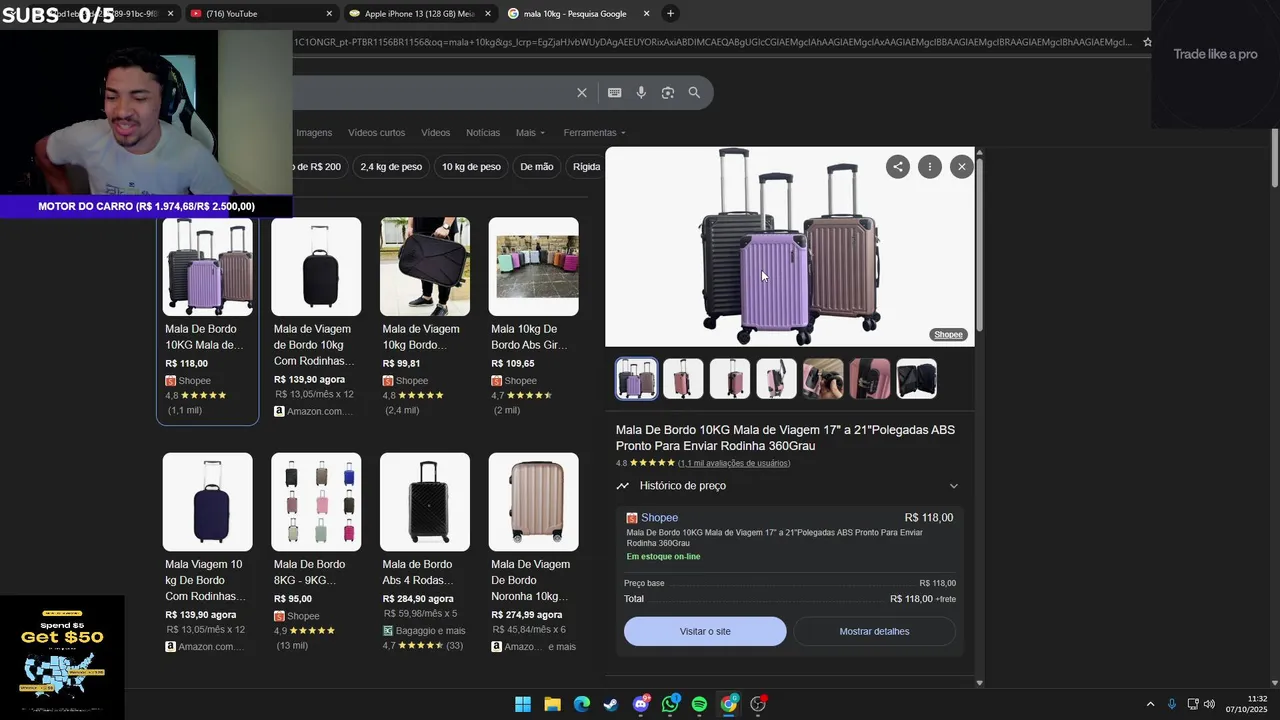Open File Explorer from the taskbar
Image resolution: width=1280 pixels, height=720 pixels.
[x=552, y=704]
